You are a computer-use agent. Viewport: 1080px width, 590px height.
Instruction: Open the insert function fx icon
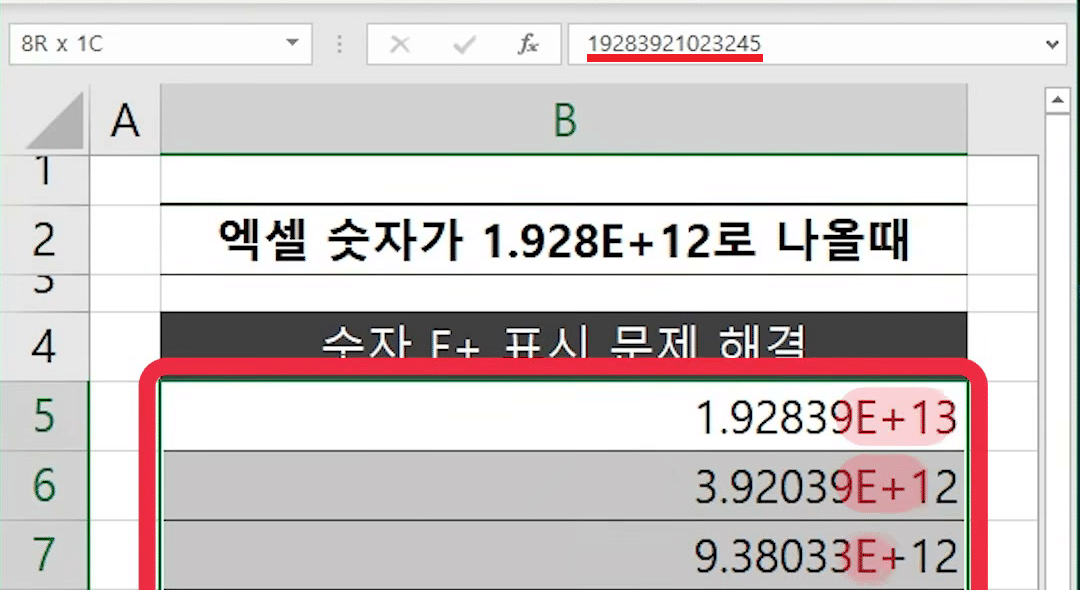528,45
